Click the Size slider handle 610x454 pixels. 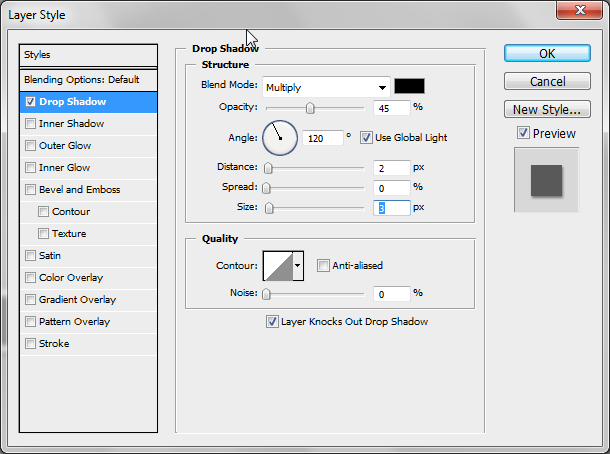pos(269,209)
